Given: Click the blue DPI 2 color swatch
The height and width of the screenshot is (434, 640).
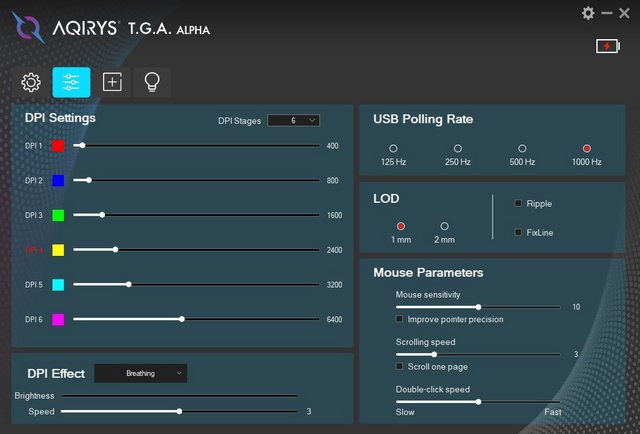Looking at the screenshot, I should (58, 180).
